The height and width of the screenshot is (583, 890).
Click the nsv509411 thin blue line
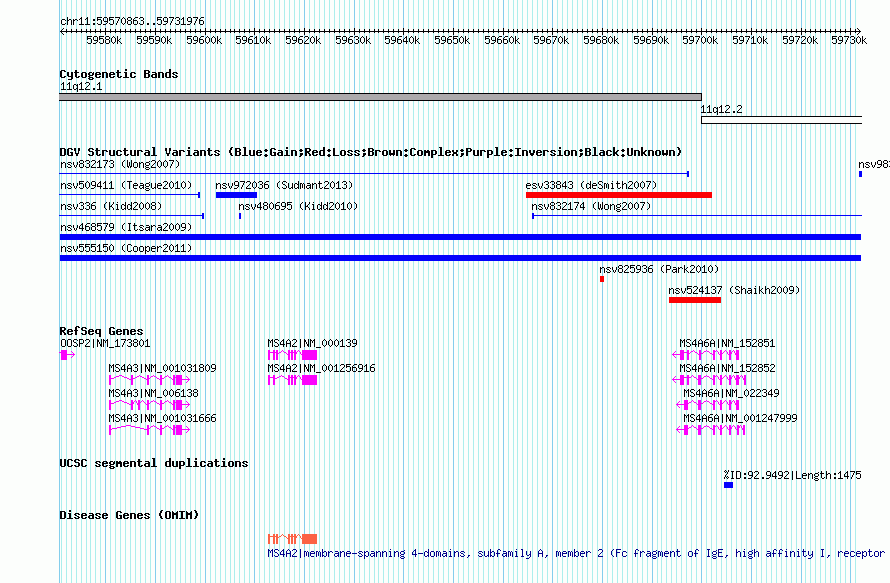[130, 195]
